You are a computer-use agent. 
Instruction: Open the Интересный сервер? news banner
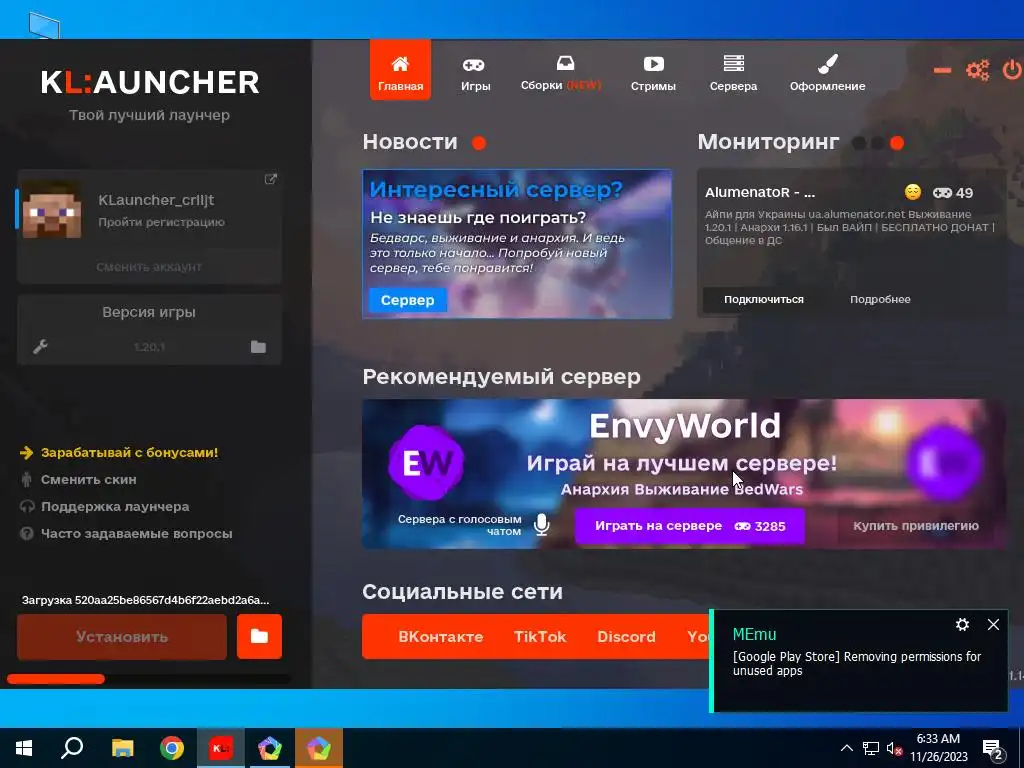point(517,244)
